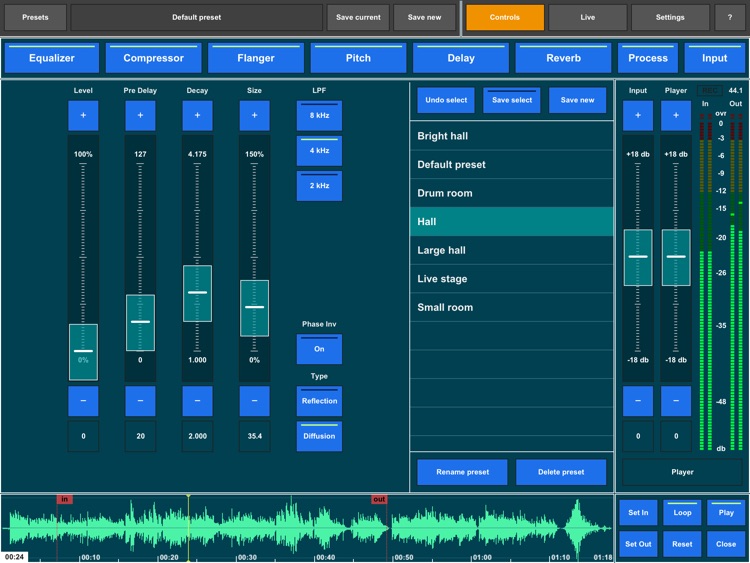Image resolution: width=750 pixels, height=563 pixels.
Task: Click the red out marker on waveform
Action: (379, 499)
